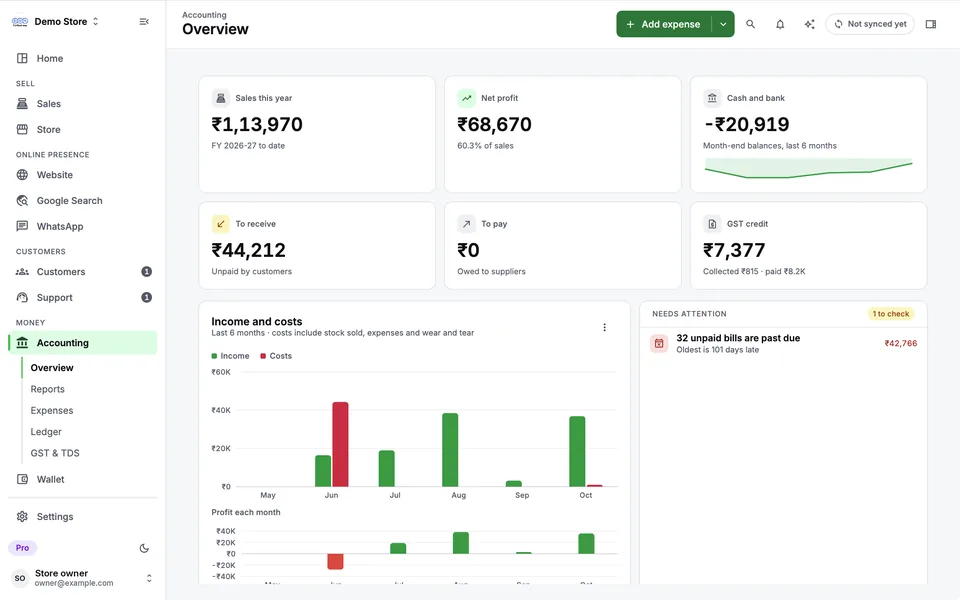
Task: Click the Customers notification badge
Action: click(x=146, y=271)
